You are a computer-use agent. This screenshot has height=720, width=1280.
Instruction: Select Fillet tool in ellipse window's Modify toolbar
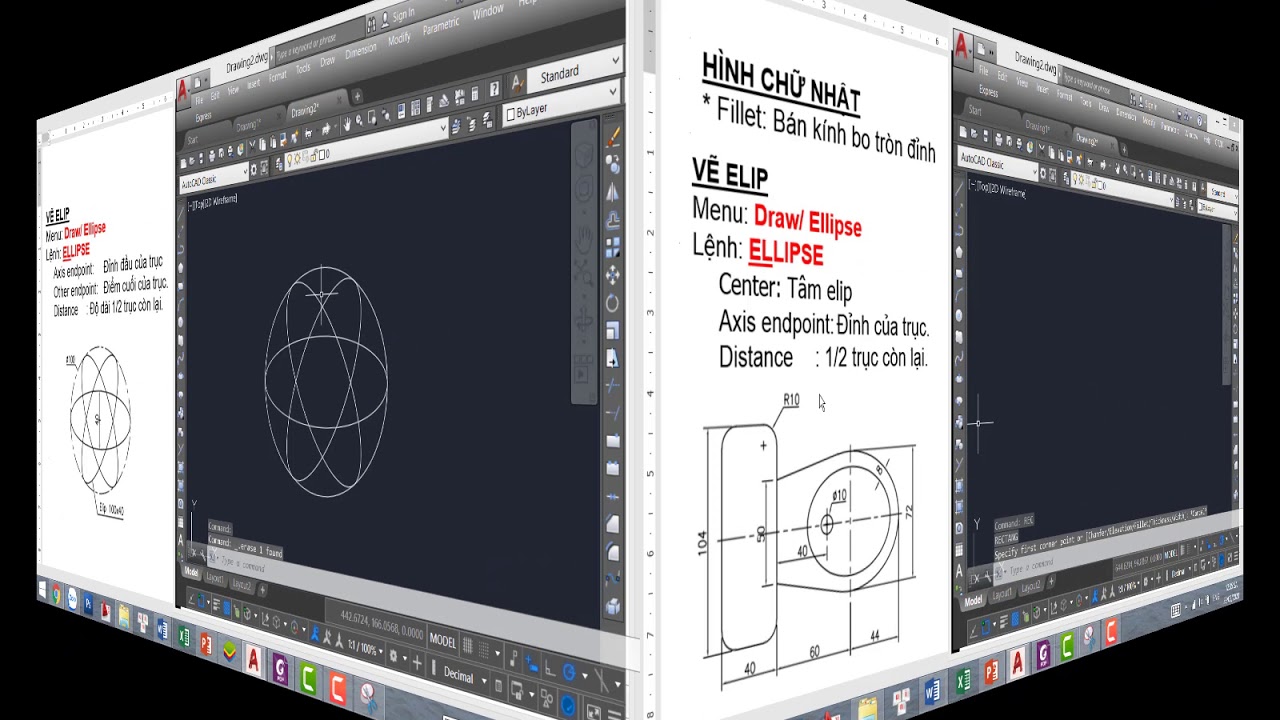(614, 550)
